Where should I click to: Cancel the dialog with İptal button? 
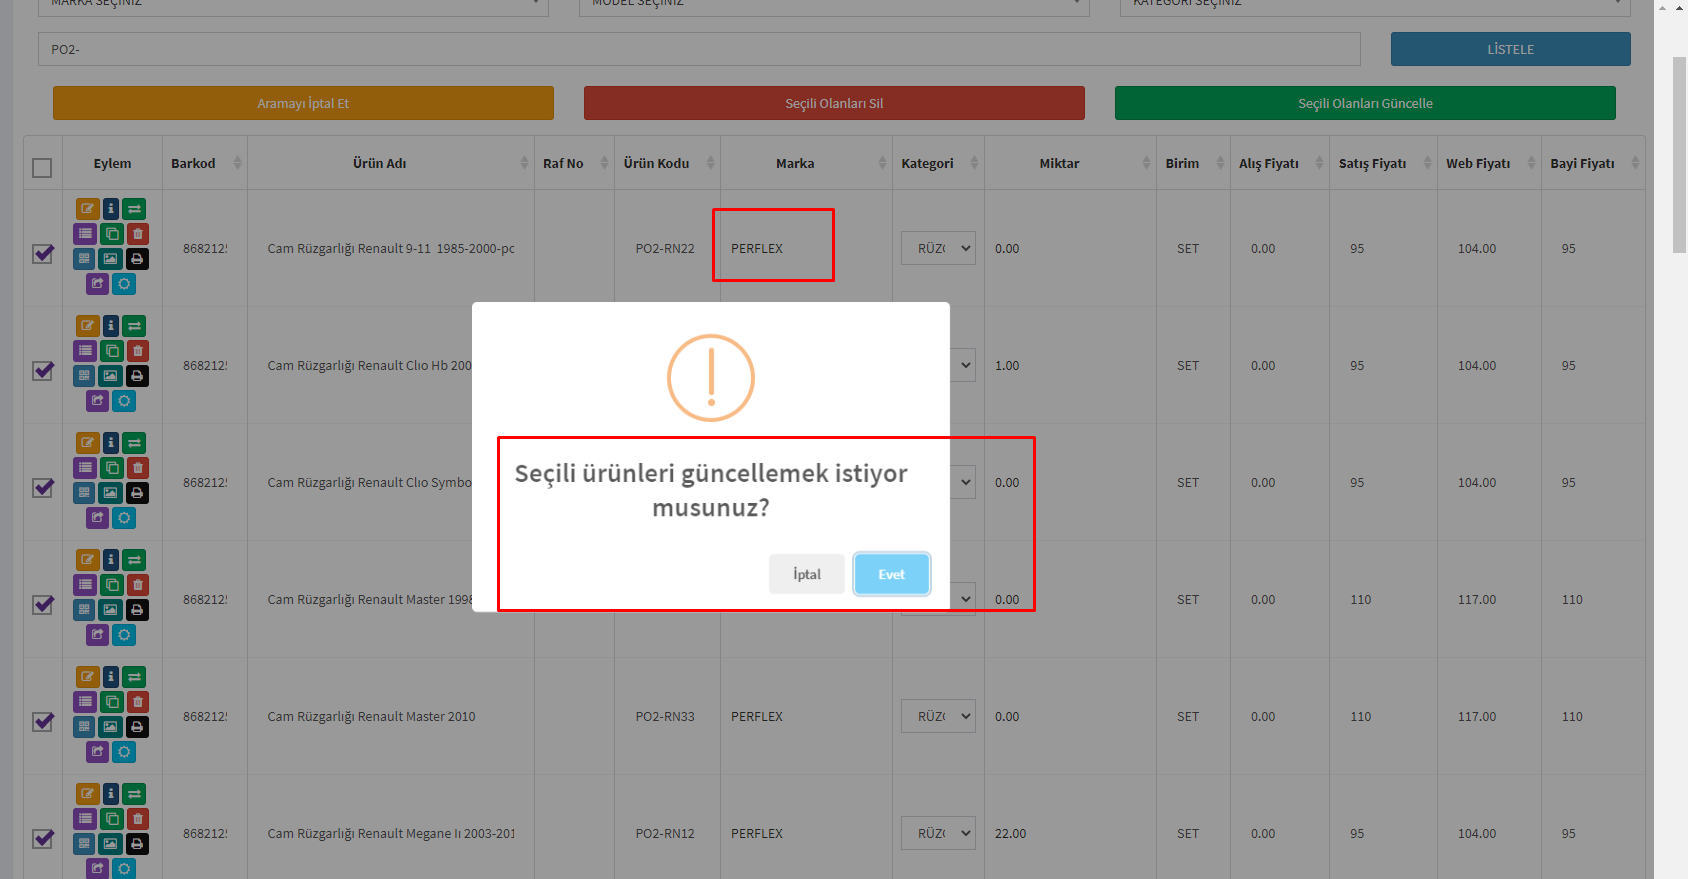(x=806, y=574)
